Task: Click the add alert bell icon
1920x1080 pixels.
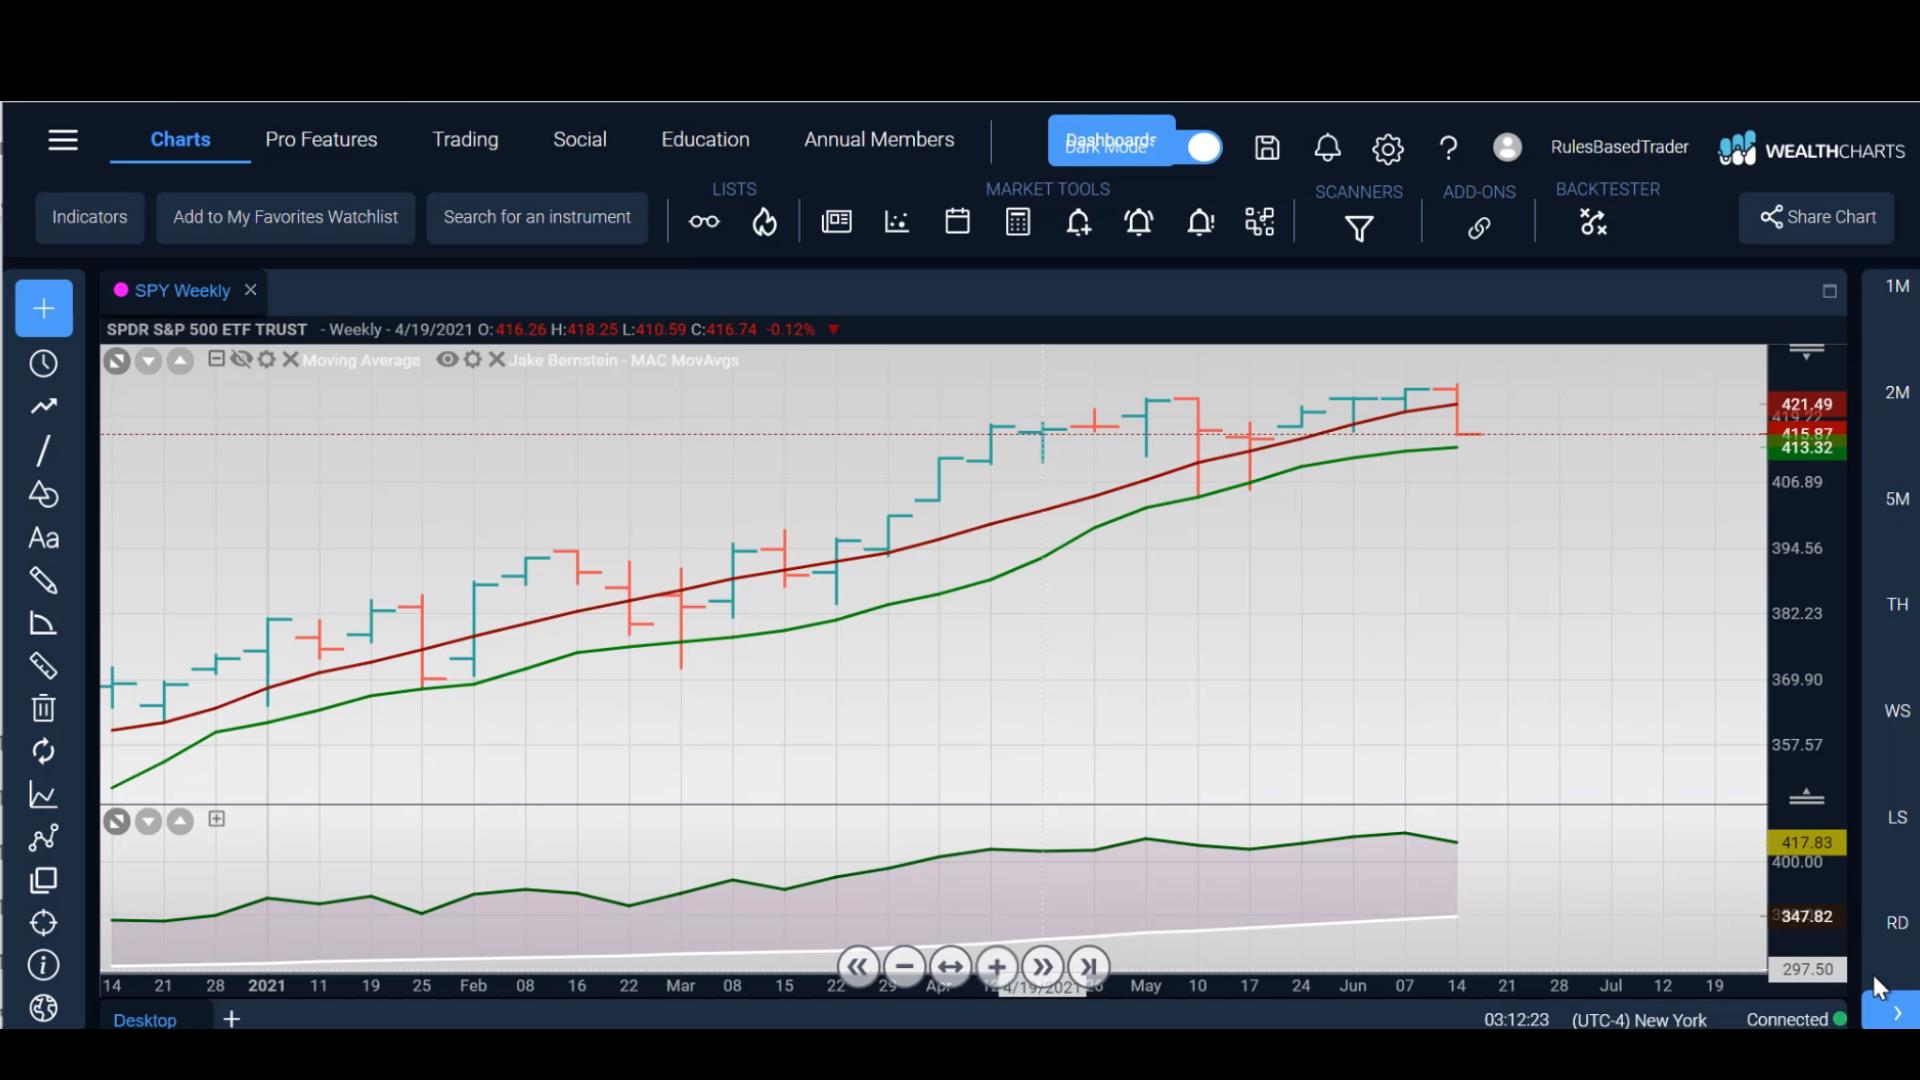Action: pyautogui.click(x=1078, y=222)
